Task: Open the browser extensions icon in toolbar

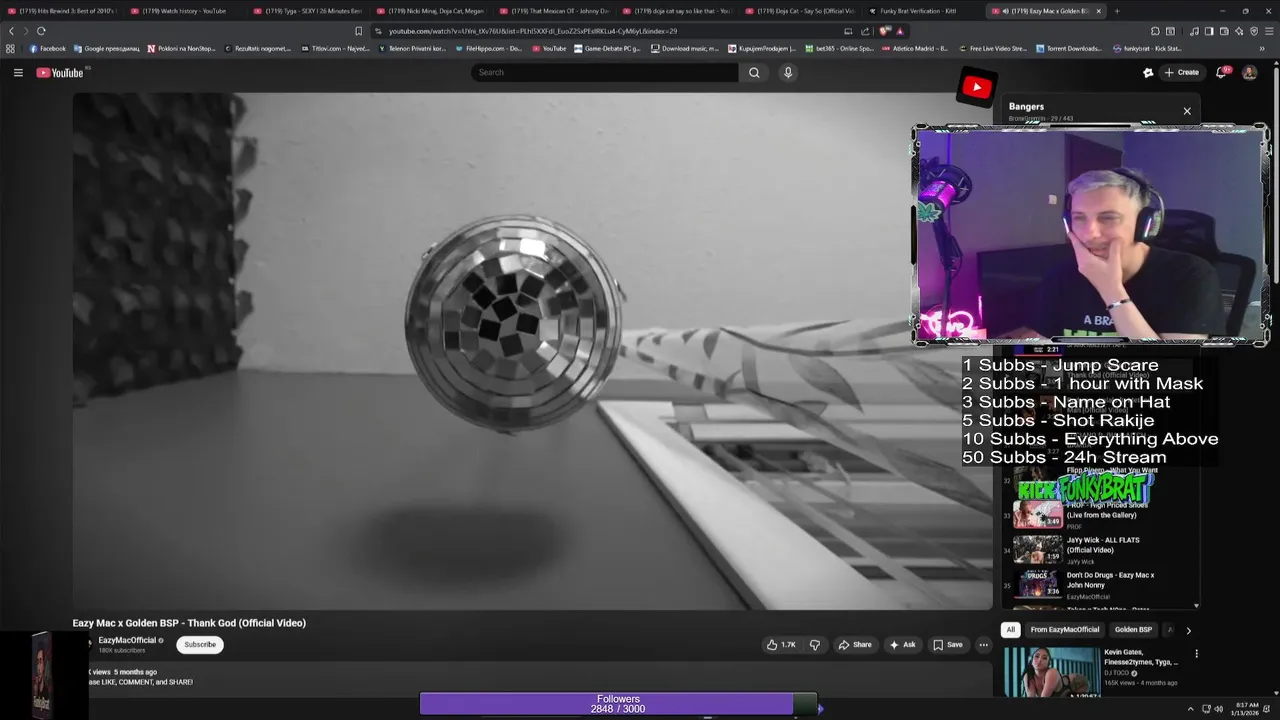Action: pyautogui.click(x=1155, y=31)
